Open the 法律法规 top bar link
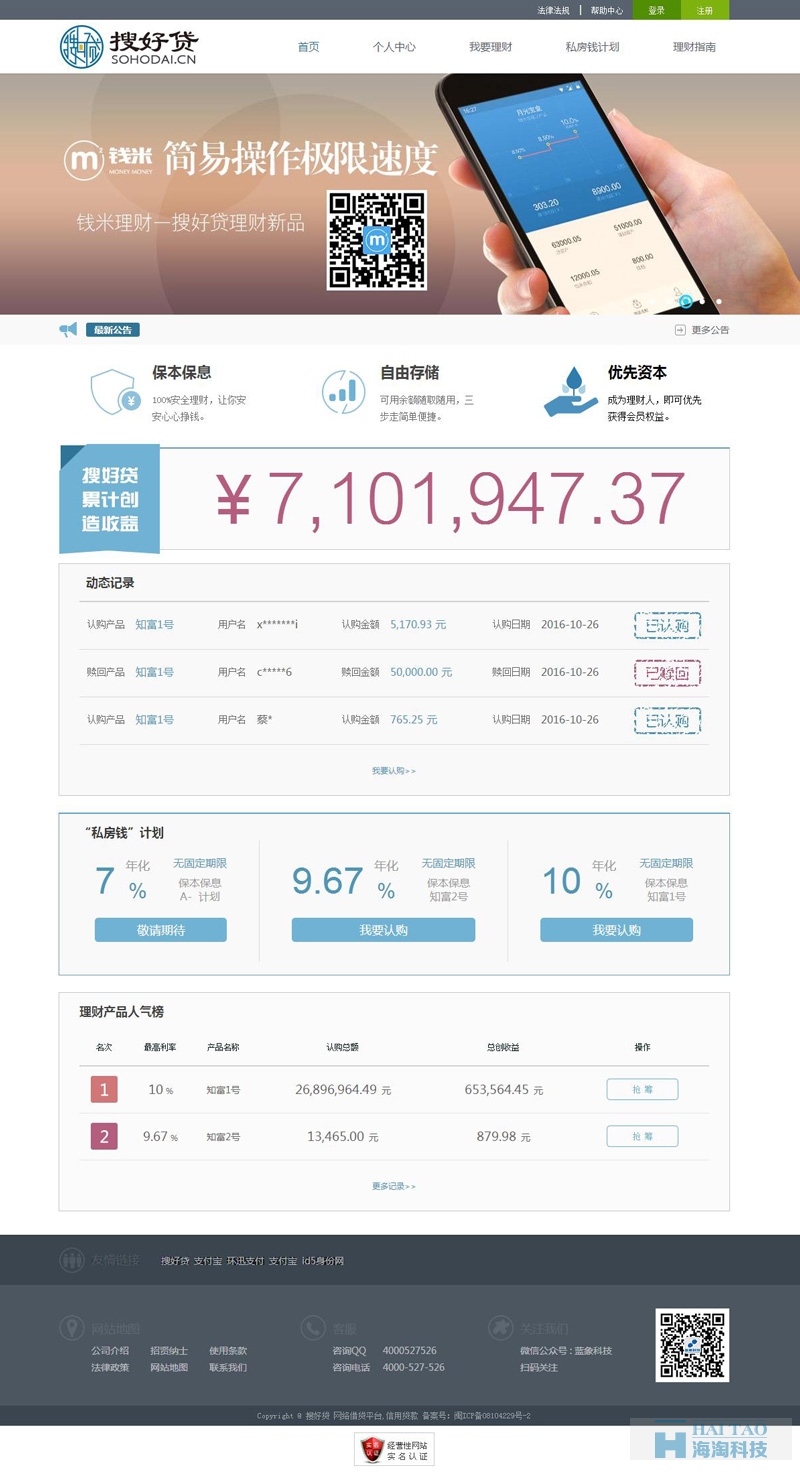 point(553,10)
